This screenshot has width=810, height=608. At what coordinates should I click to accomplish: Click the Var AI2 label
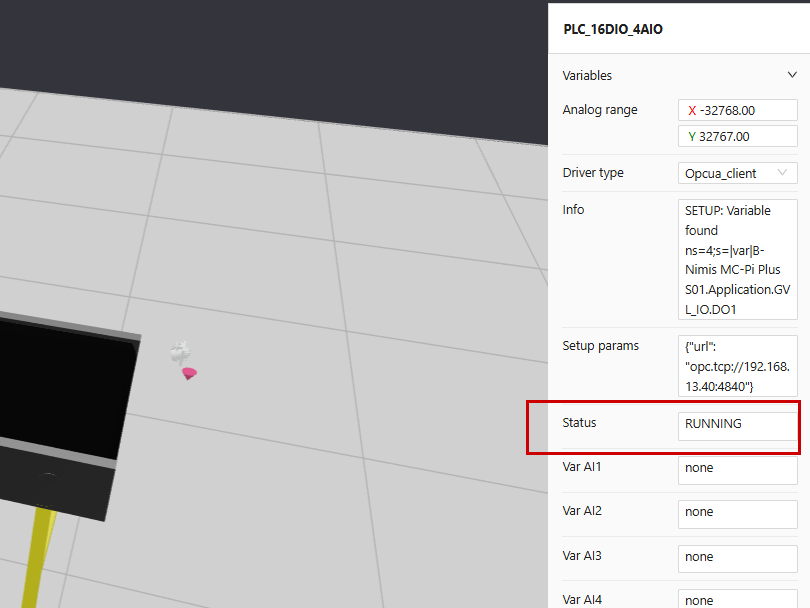pos(582,510)
